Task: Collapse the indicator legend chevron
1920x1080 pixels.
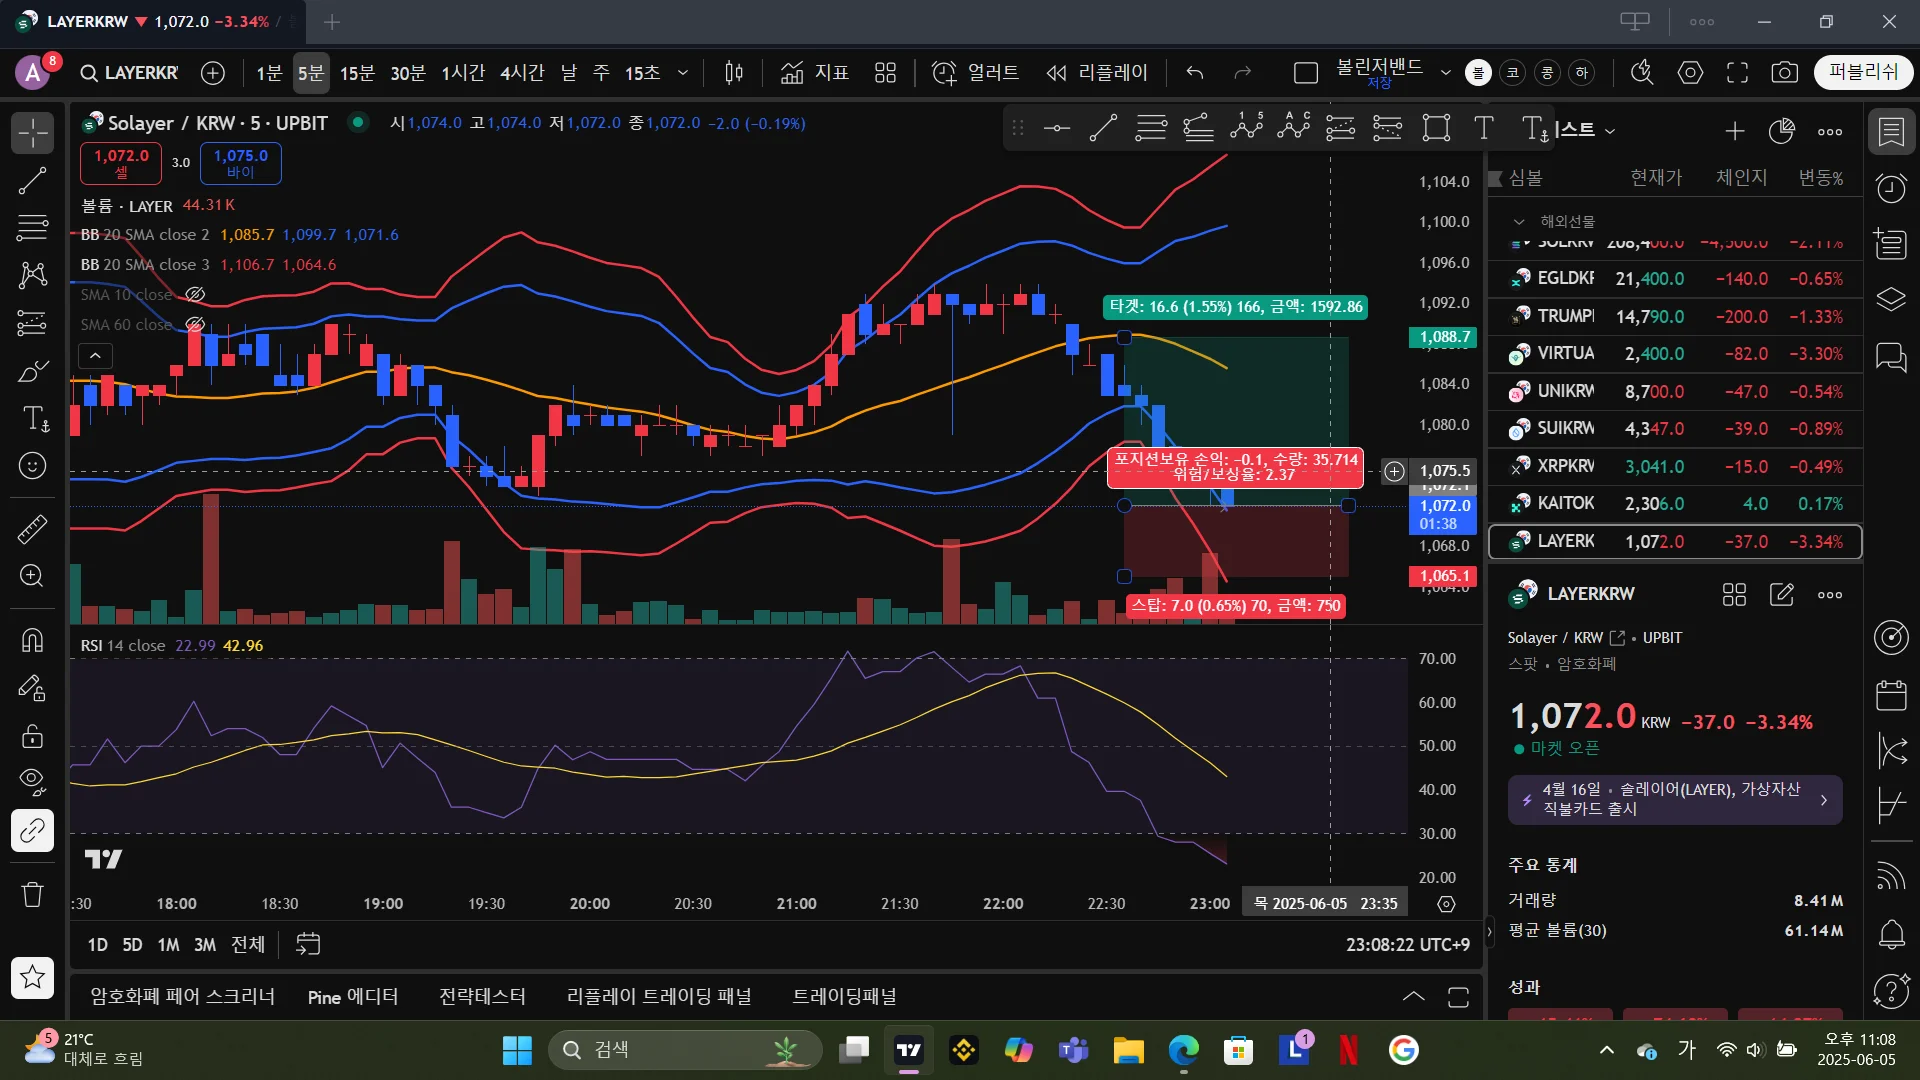Action: pyautogui.click(x=95, y=356)
